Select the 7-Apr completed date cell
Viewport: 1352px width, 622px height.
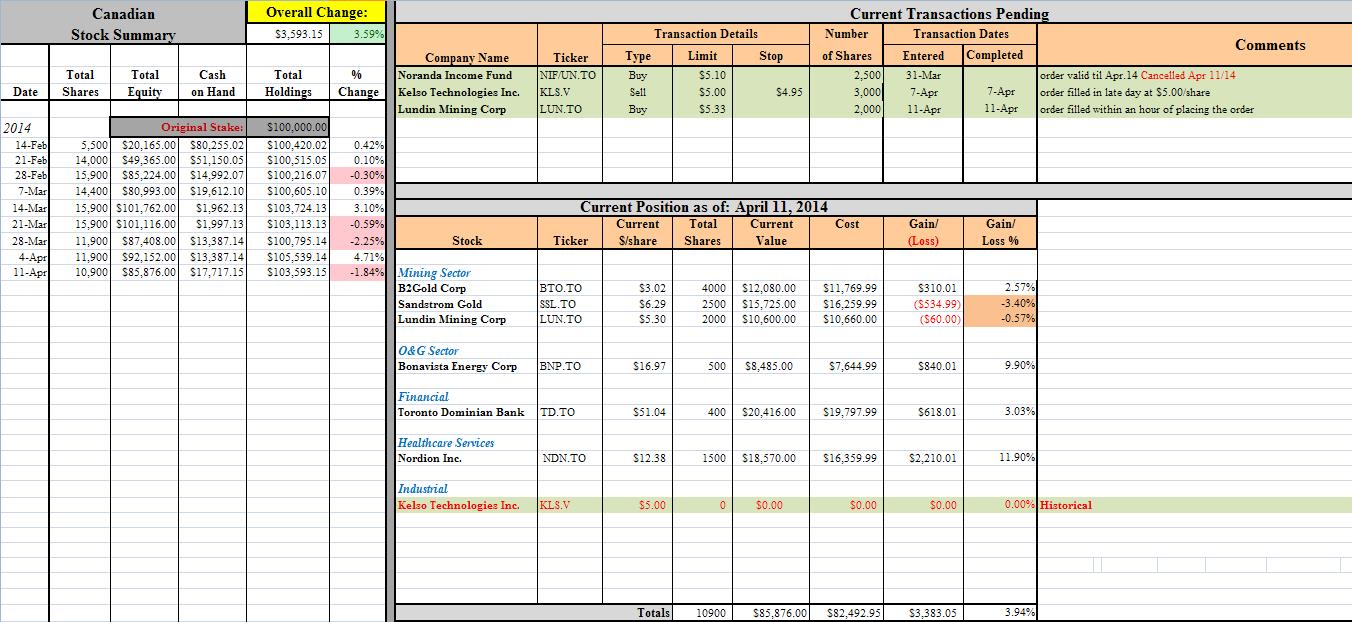point(1001,92)
